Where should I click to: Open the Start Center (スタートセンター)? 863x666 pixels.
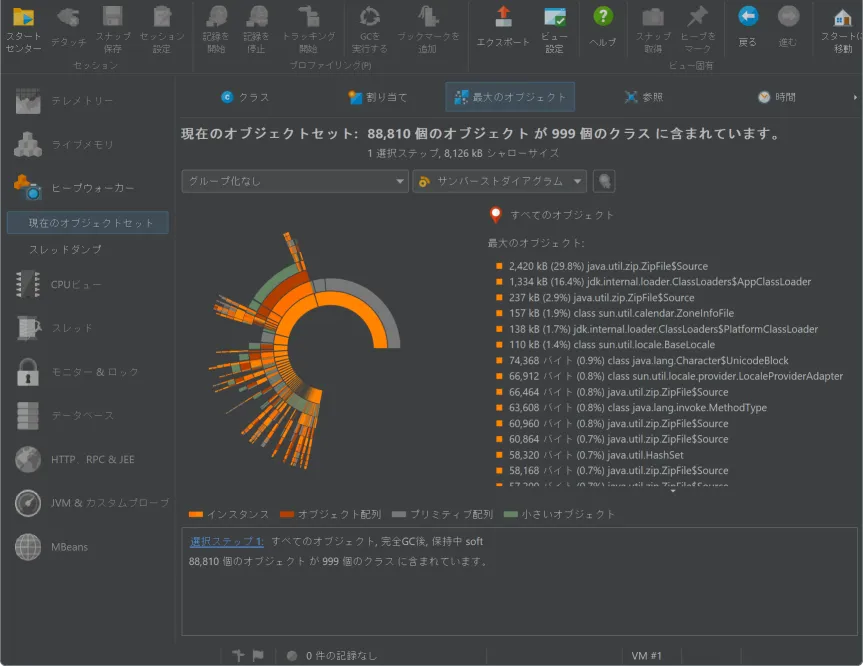coord(23,30)
